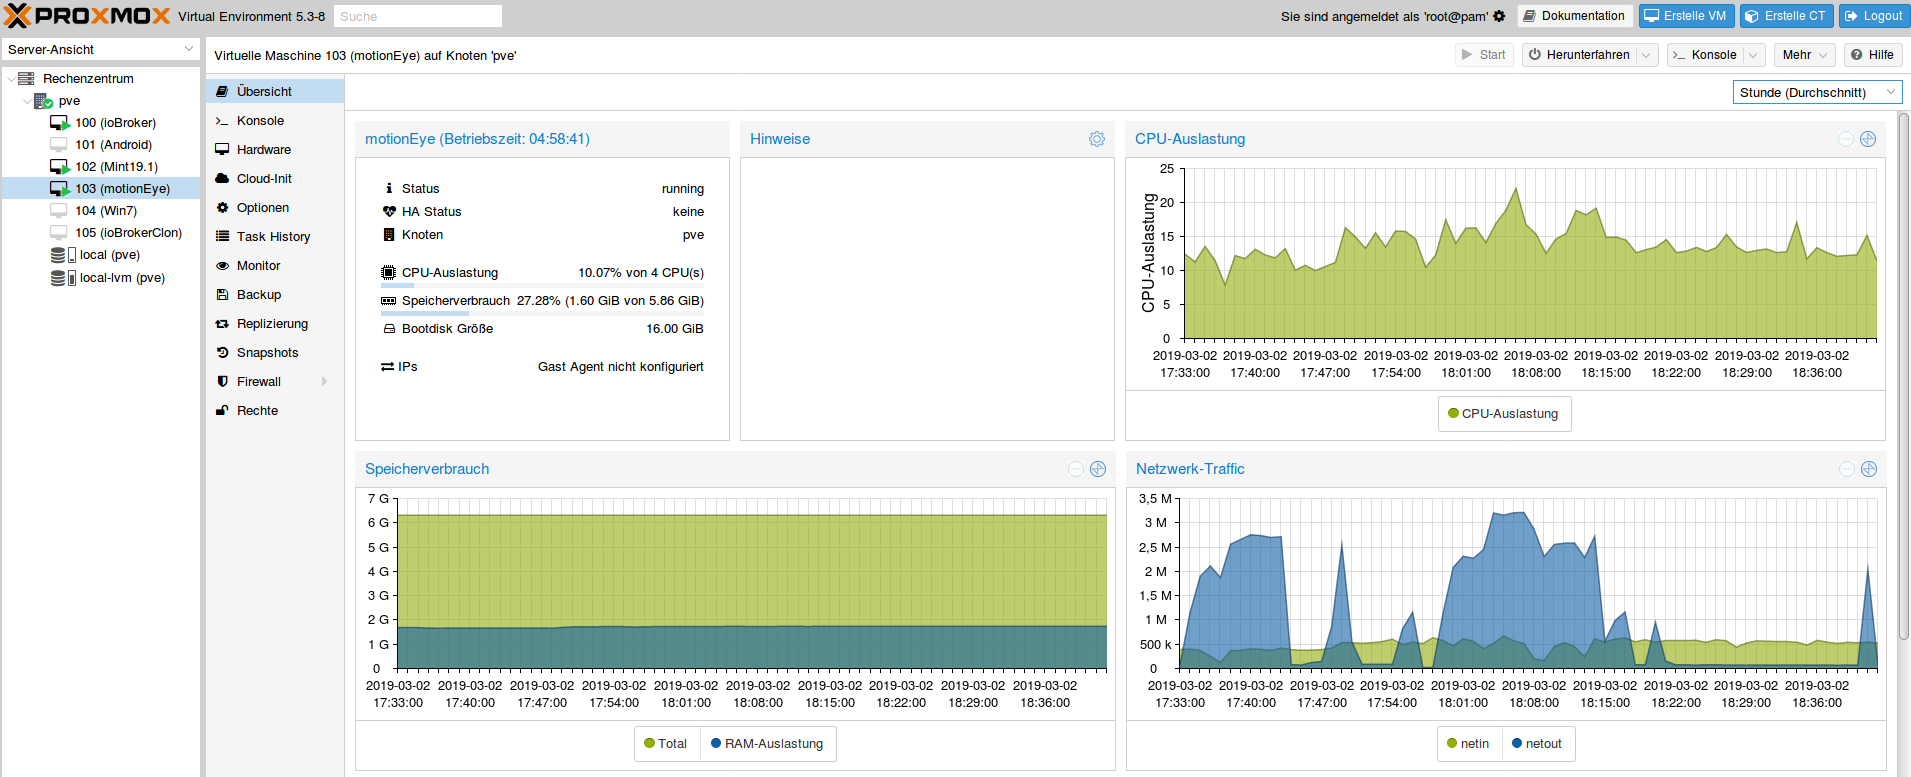This screenshot has height=777, width=1911.
Task: Open the Backup section label
Action: (259, 295)
